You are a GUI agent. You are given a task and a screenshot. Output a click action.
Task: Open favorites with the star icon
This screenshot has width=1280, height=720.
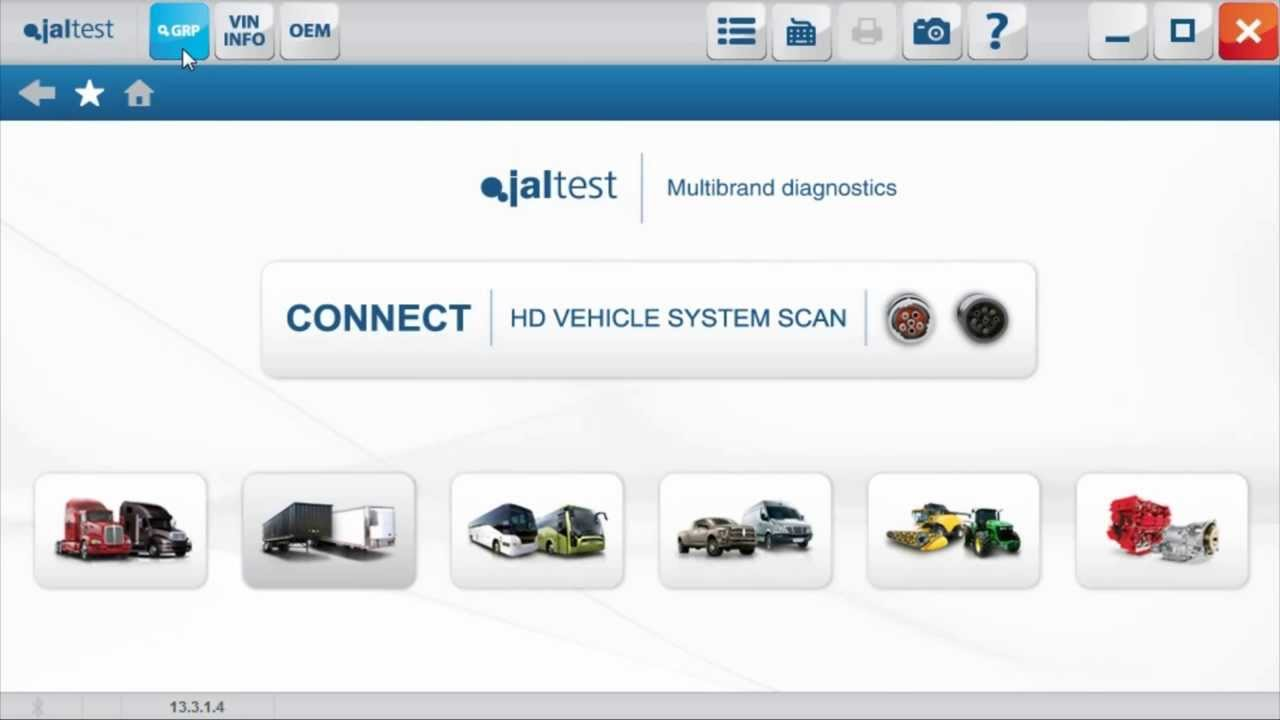pyautogui.click(x=89, y=92)
